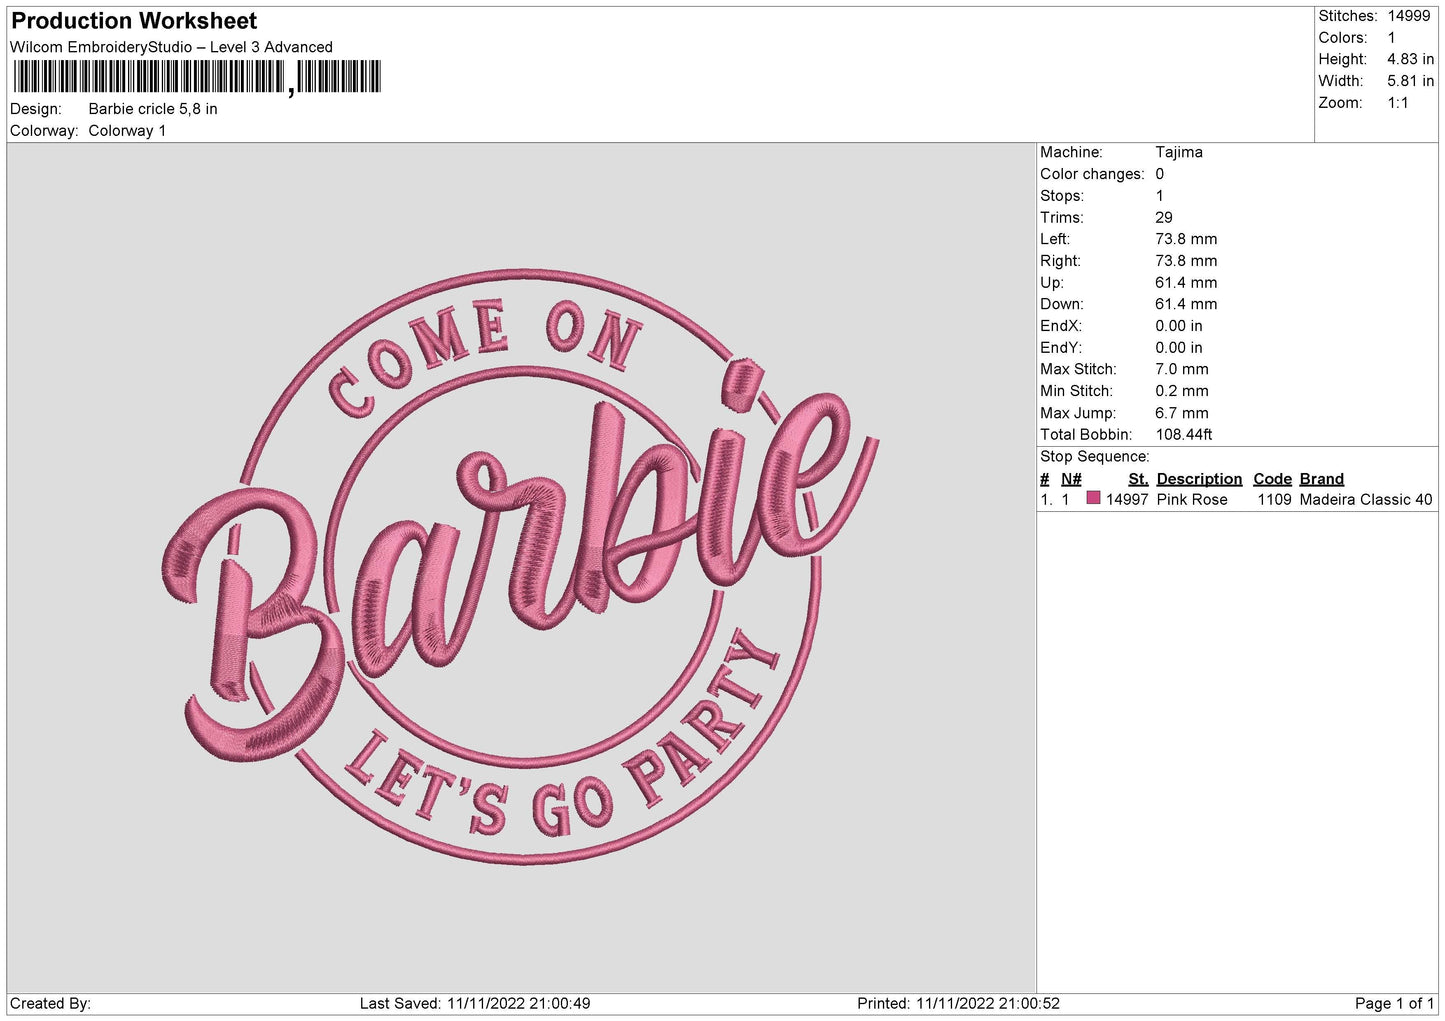Image resolution: width=1445 pixels, height=1021 pixels.
Task: Click the 'Code' column header
Action: click(1272, 479)
